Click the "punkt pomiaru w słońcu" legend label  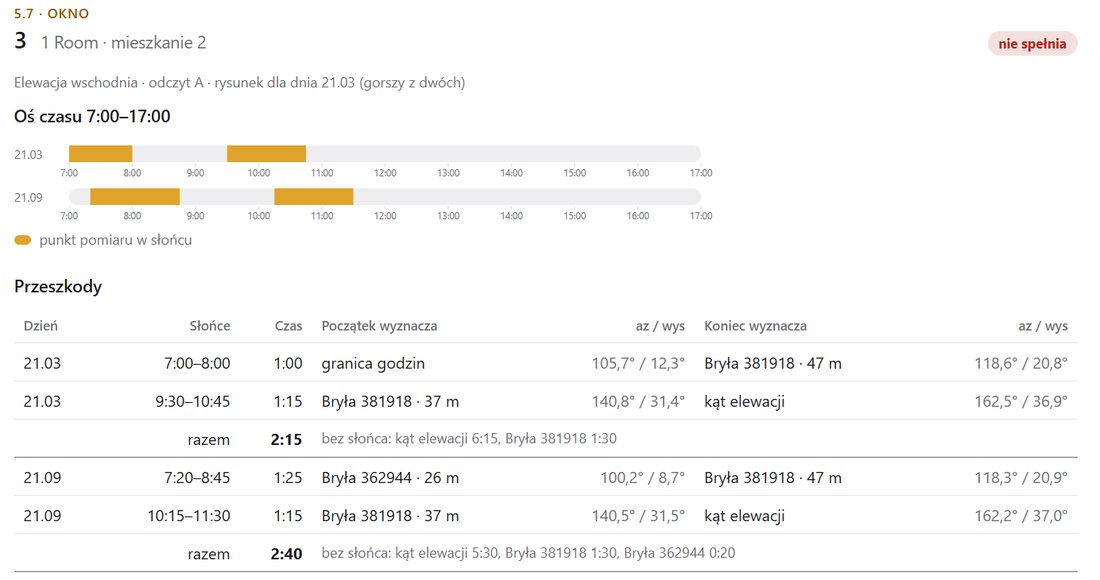point(116,240)
